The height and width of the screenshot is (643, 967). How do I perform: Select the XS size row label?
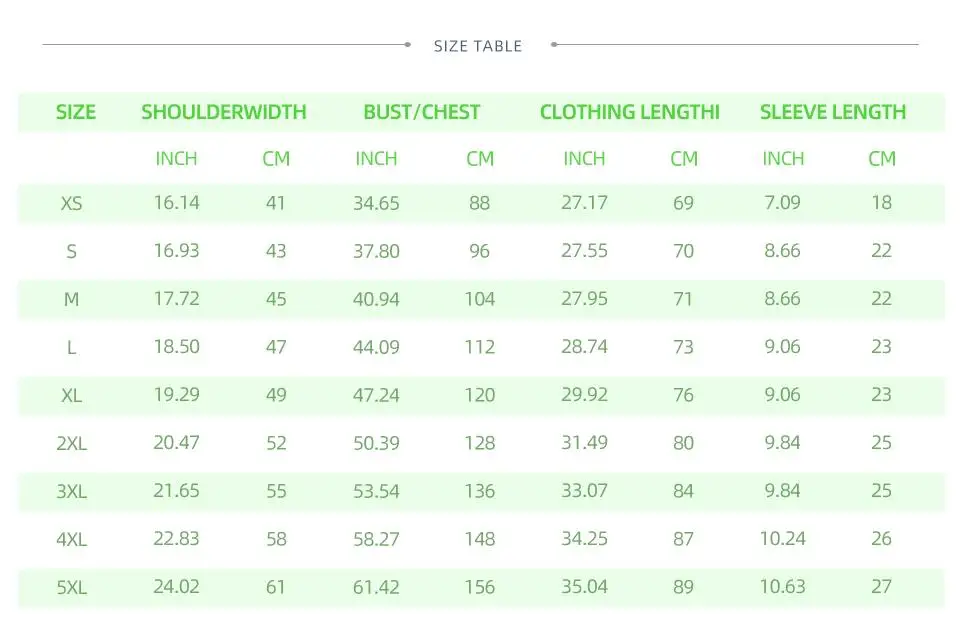tap(72, 203)
